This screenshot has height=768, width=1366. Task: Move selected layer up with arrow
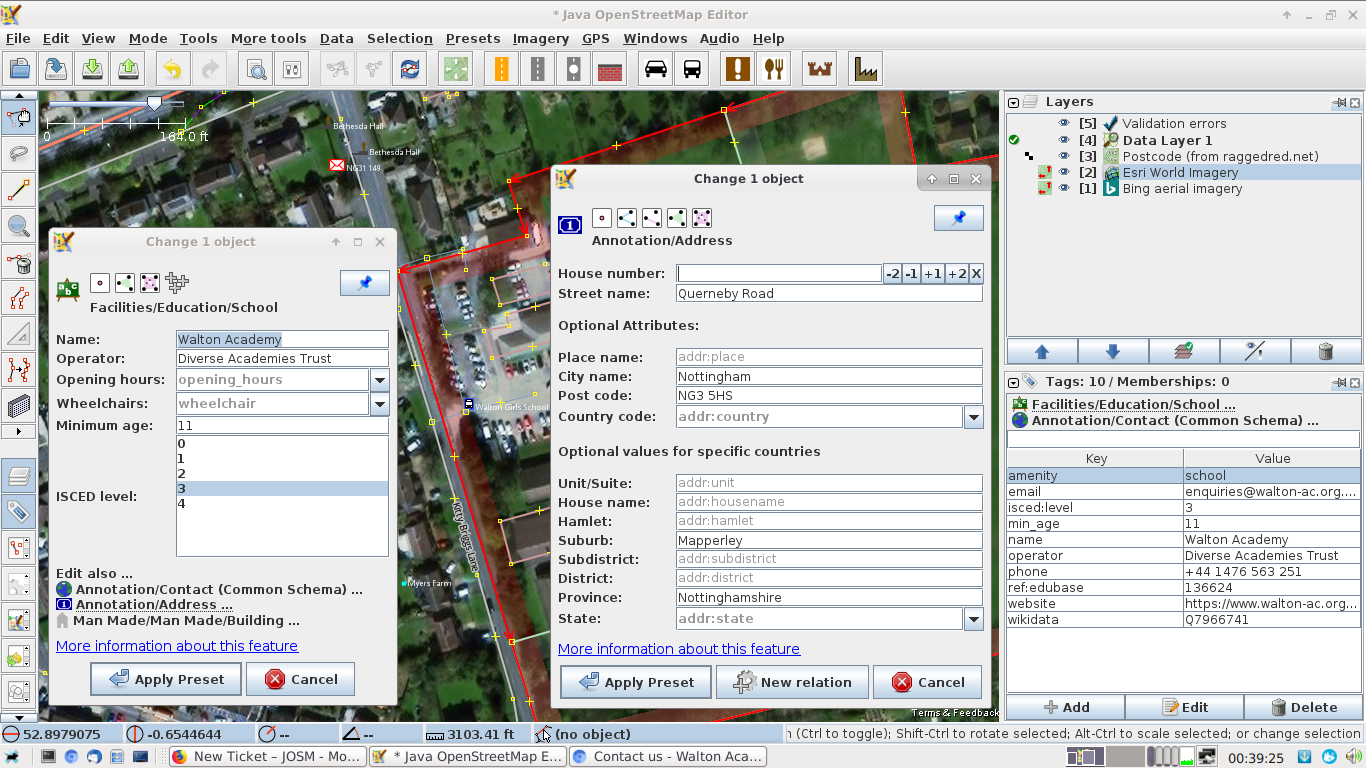point(1041,351)
